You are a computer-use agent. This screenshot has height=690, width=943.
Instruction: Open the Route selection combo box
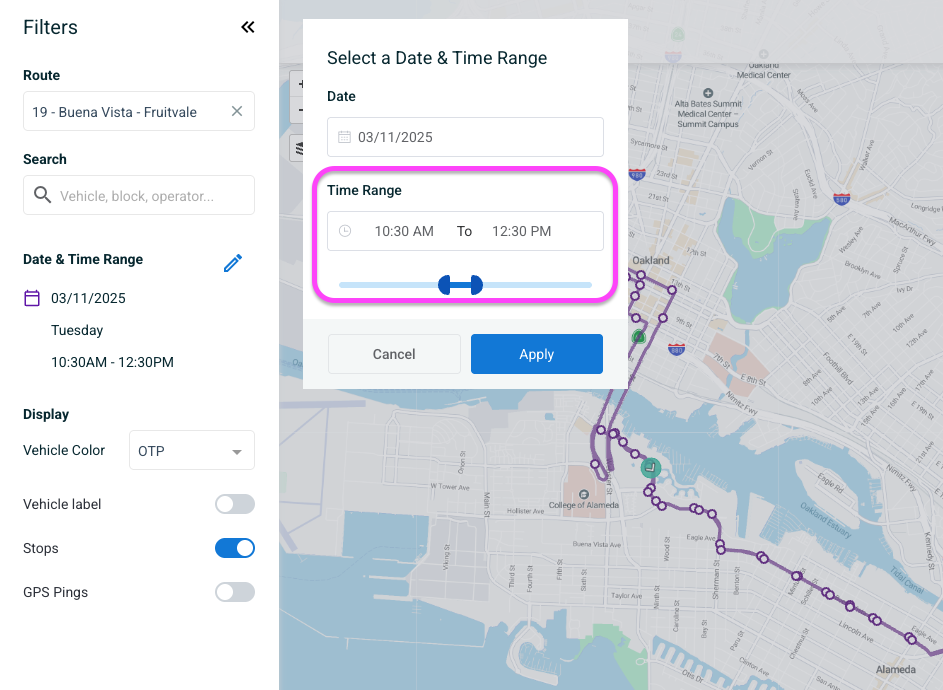tap(125, 112)
